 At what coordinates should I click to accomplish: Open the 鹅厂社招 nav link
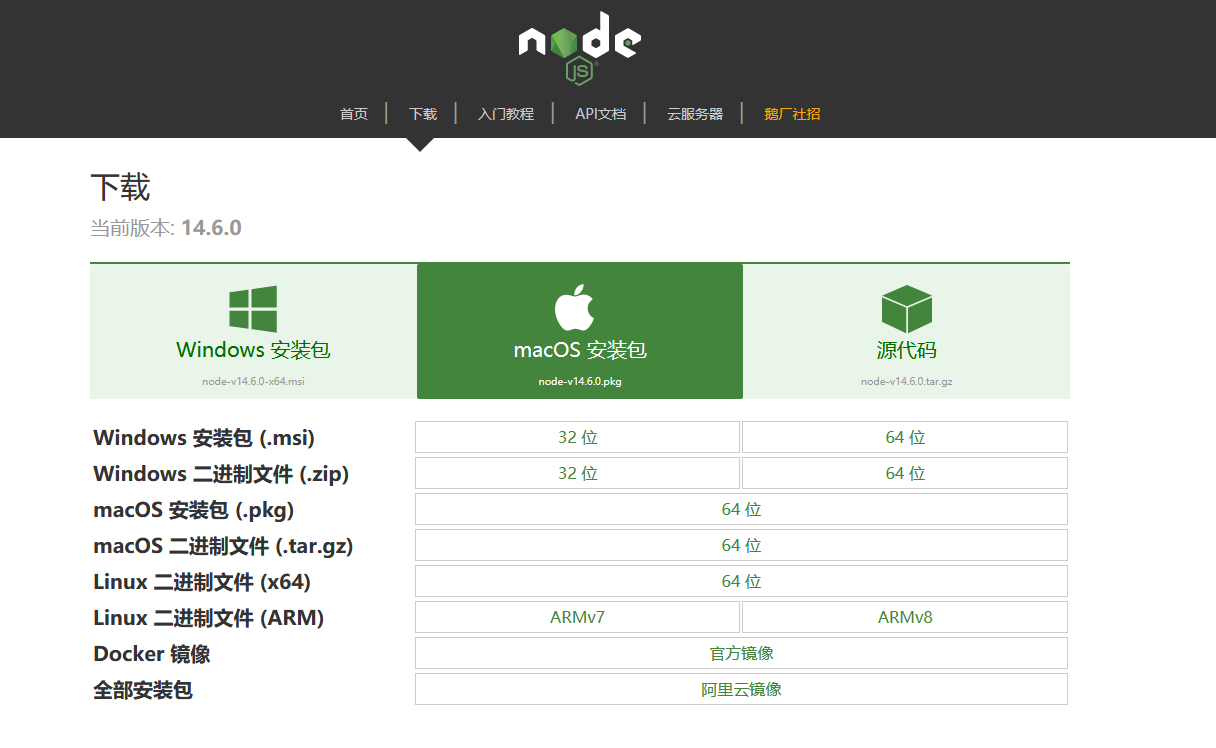[x=792, y=114]
